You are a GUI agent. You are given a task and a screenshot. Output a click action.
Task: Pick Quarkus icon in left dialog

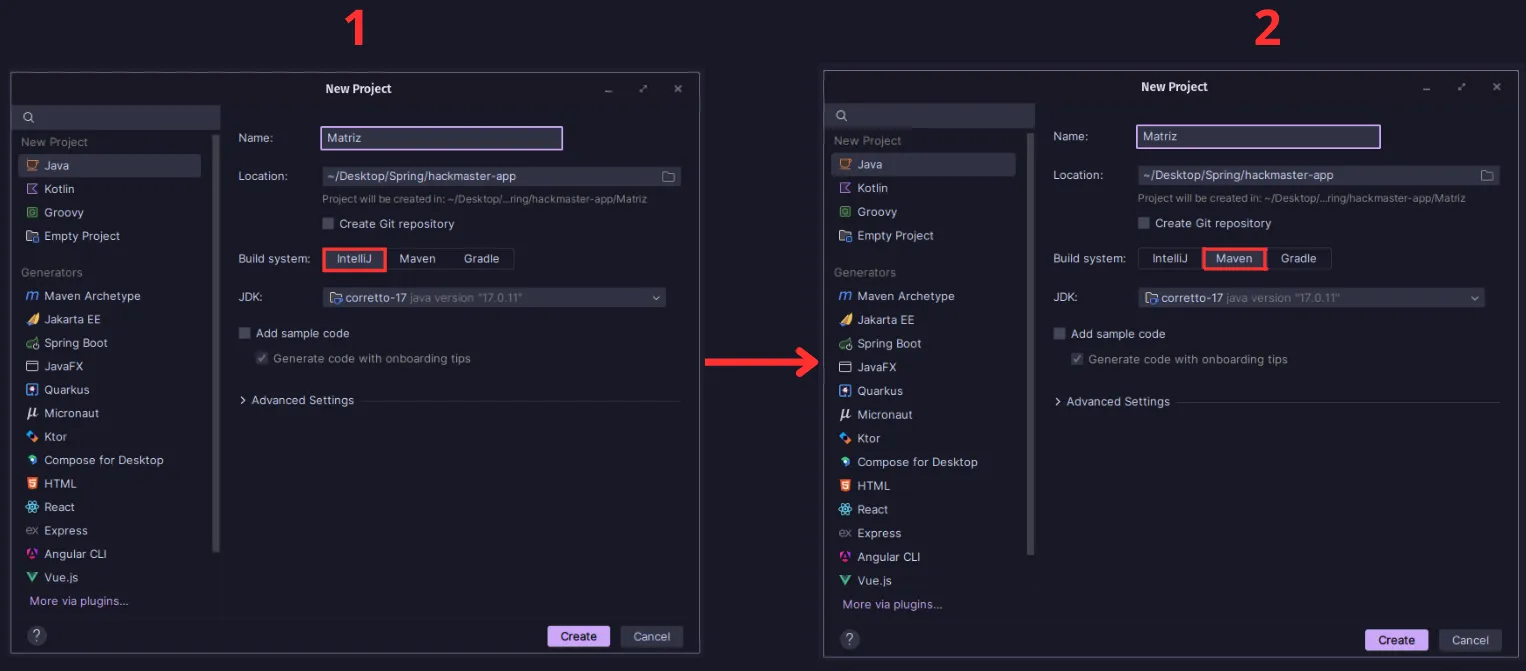click(32, 390)
